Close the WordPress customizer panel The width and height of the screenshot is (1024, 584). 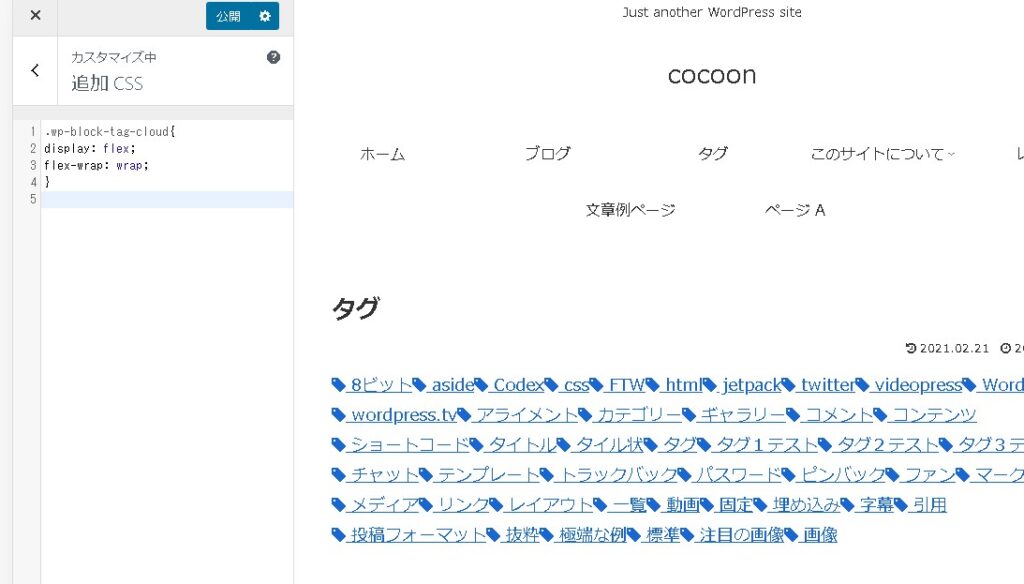click(35, 16)
